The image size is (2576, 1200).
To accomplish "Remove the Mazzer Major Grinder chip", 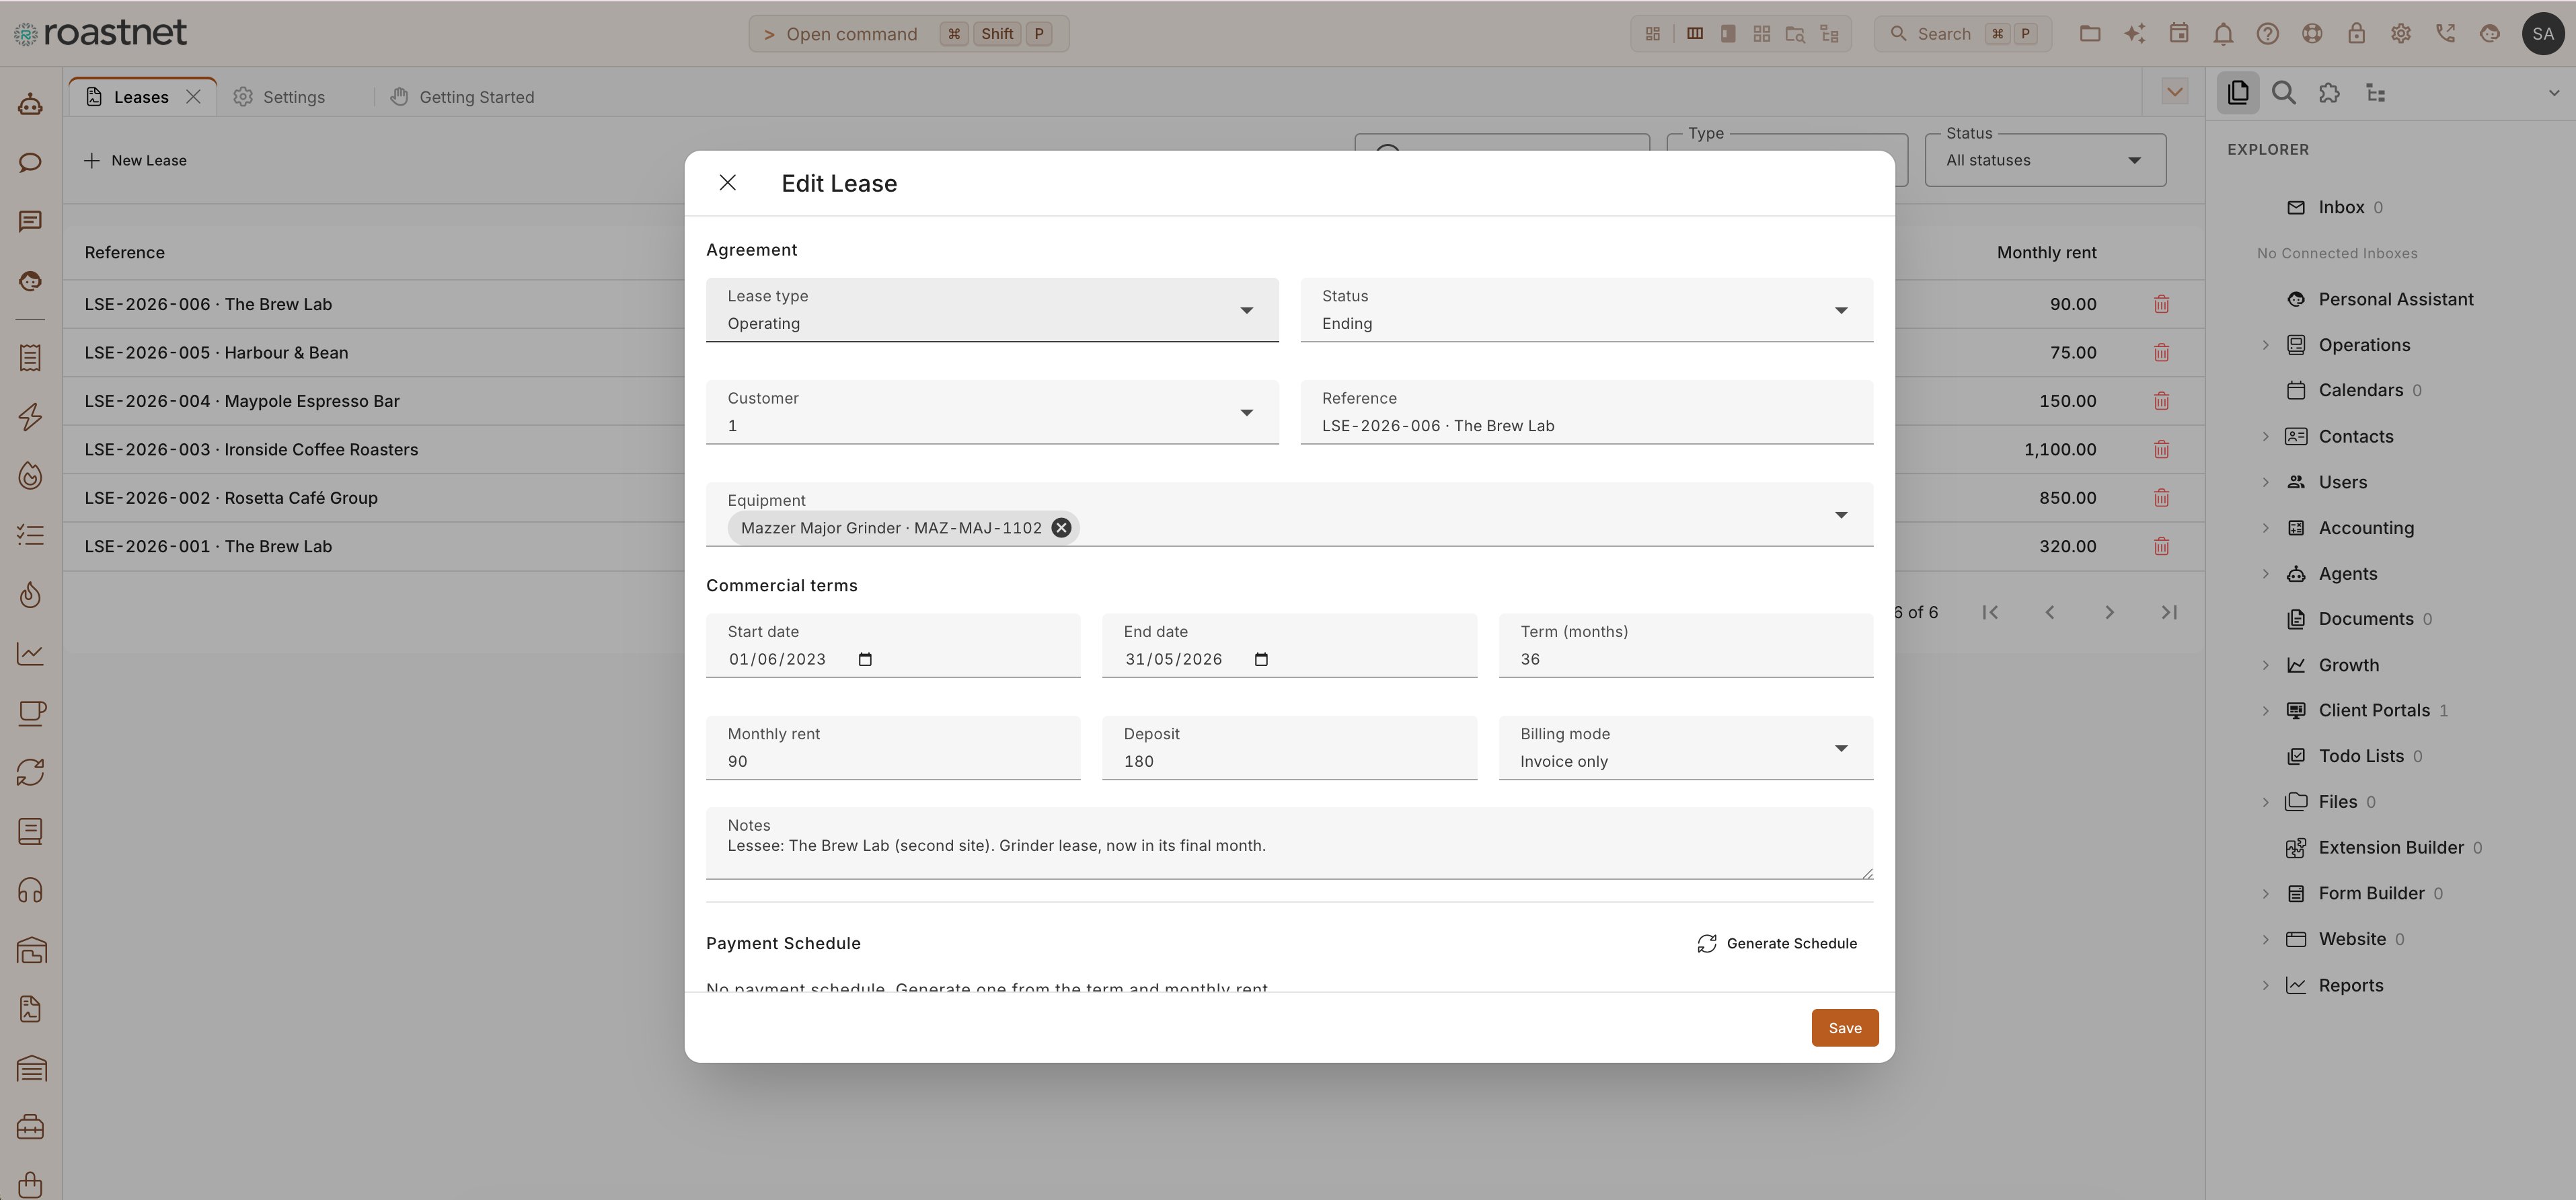I will 1061,528.
